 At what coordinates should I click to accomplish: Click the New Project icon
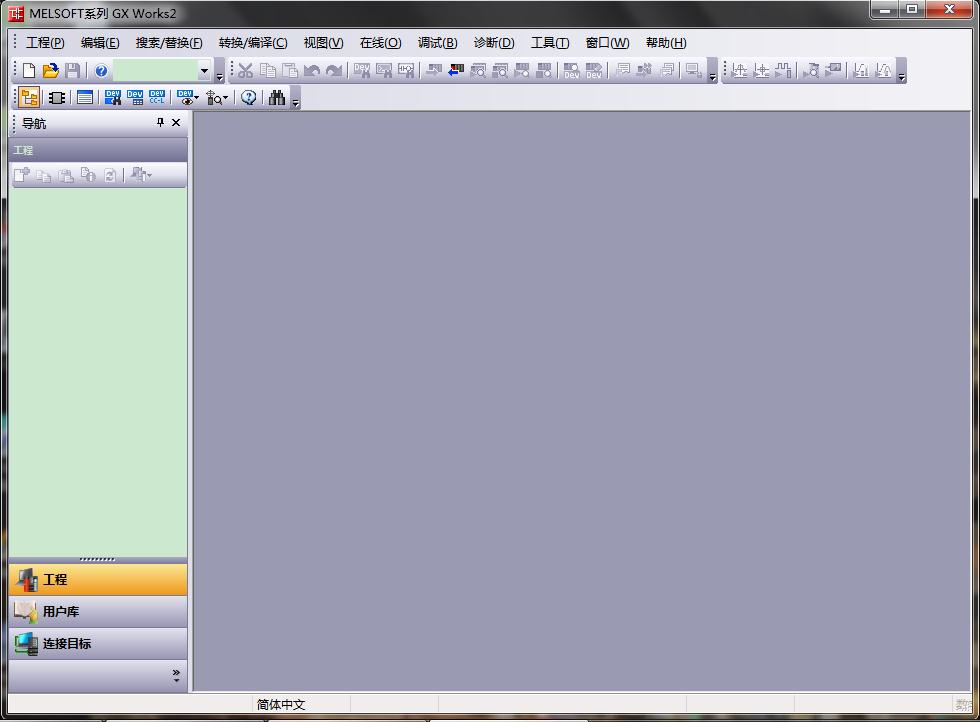29,71
